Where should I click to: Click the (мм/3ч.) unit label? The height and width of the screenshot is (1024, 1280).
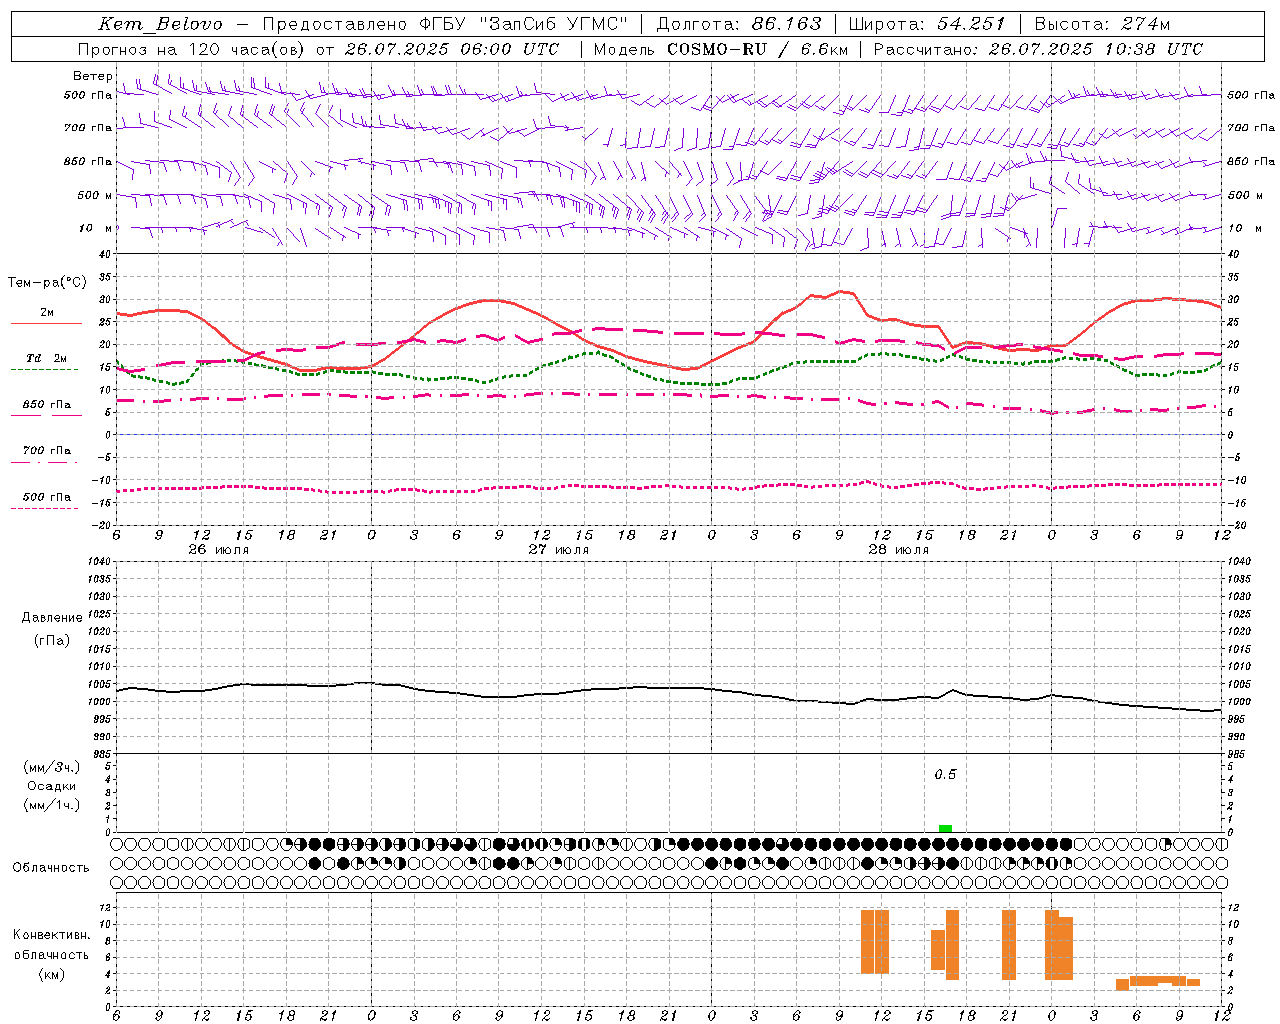[x=51, y=767]
